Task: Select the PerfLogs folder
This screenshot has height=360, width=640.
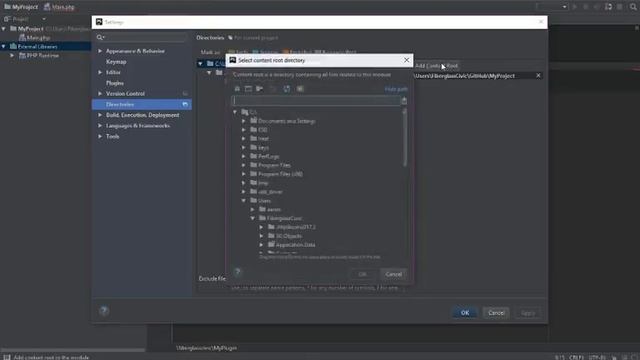Action: tap(269, 156)
